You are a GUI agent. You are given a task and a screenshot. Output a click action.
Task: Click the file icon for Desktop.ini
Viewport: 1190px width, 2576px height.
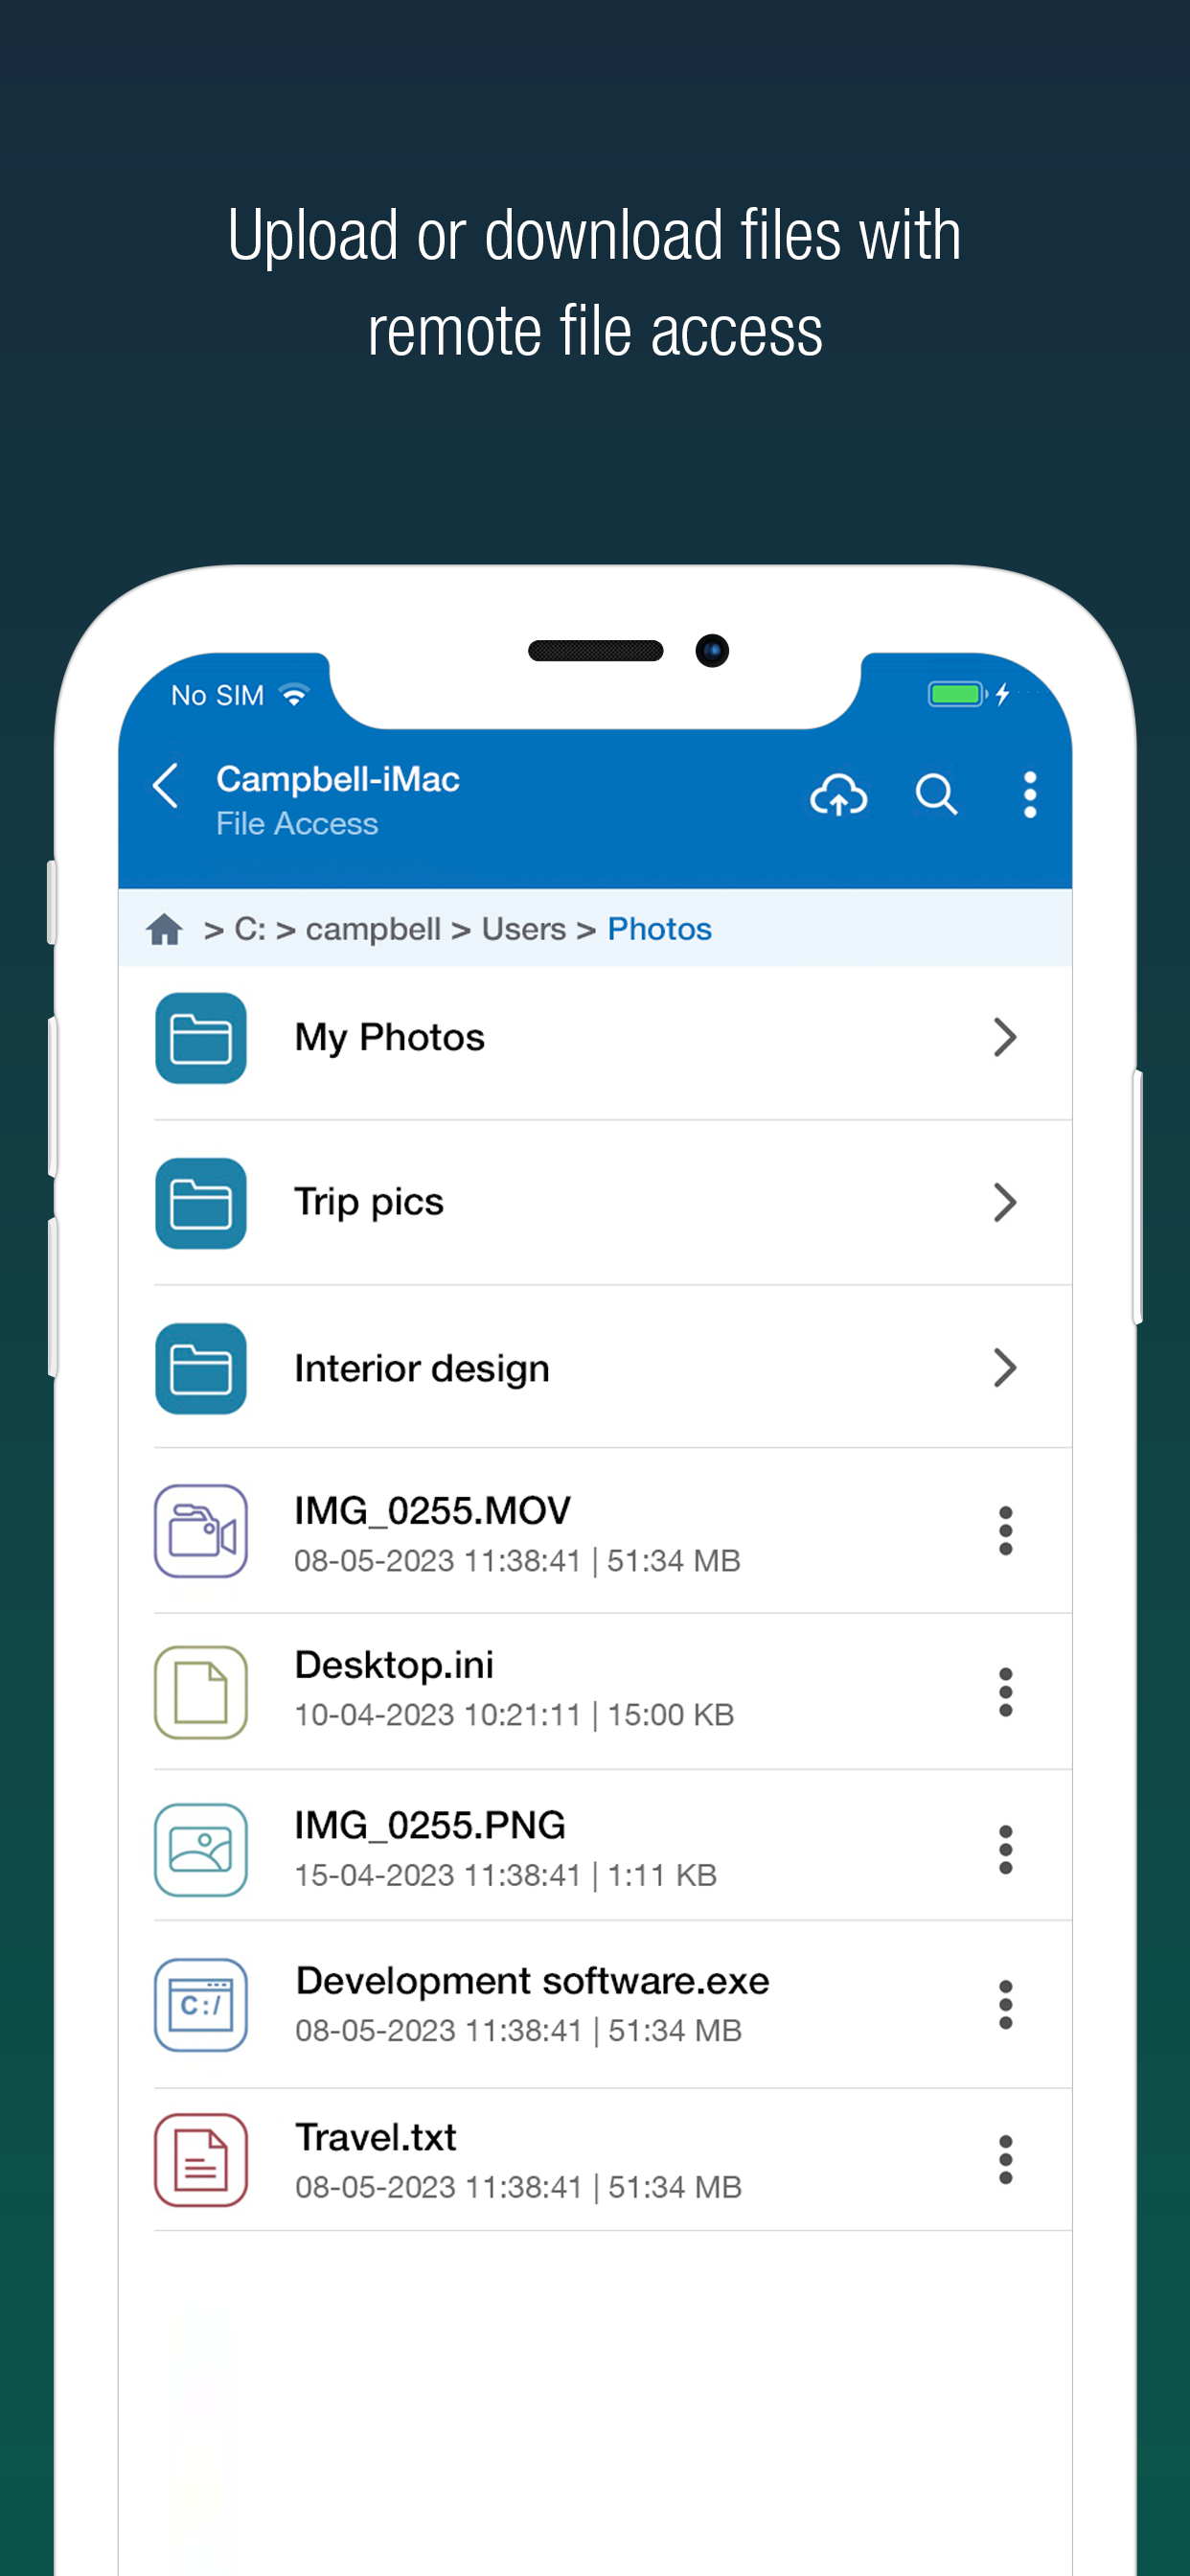[x=201, y=1692]
